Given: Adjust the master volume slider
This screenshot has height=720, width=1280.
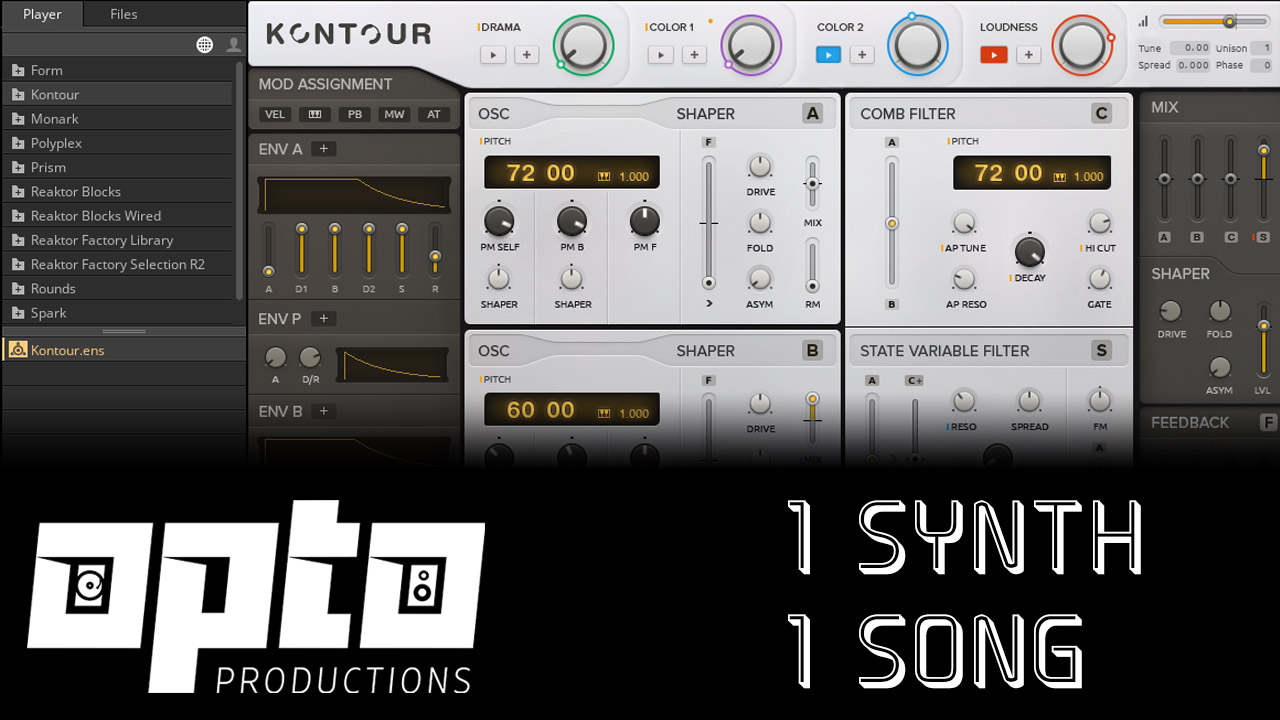Looking at the screenshot, I should tap(1215, 21).
